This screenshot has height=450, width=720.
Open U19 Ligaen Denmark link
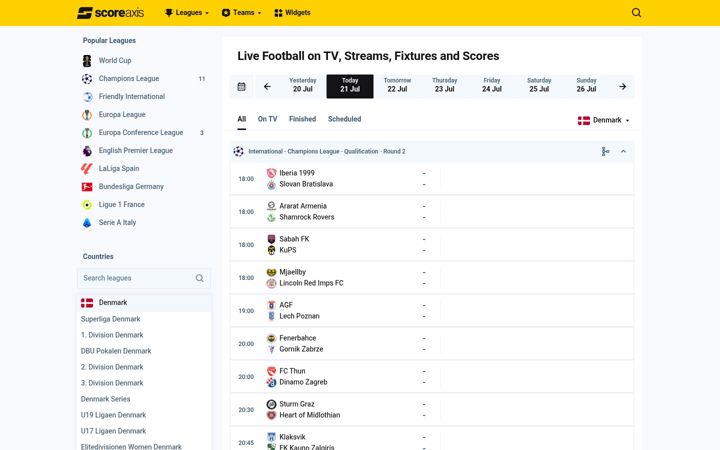coord(113,415)
